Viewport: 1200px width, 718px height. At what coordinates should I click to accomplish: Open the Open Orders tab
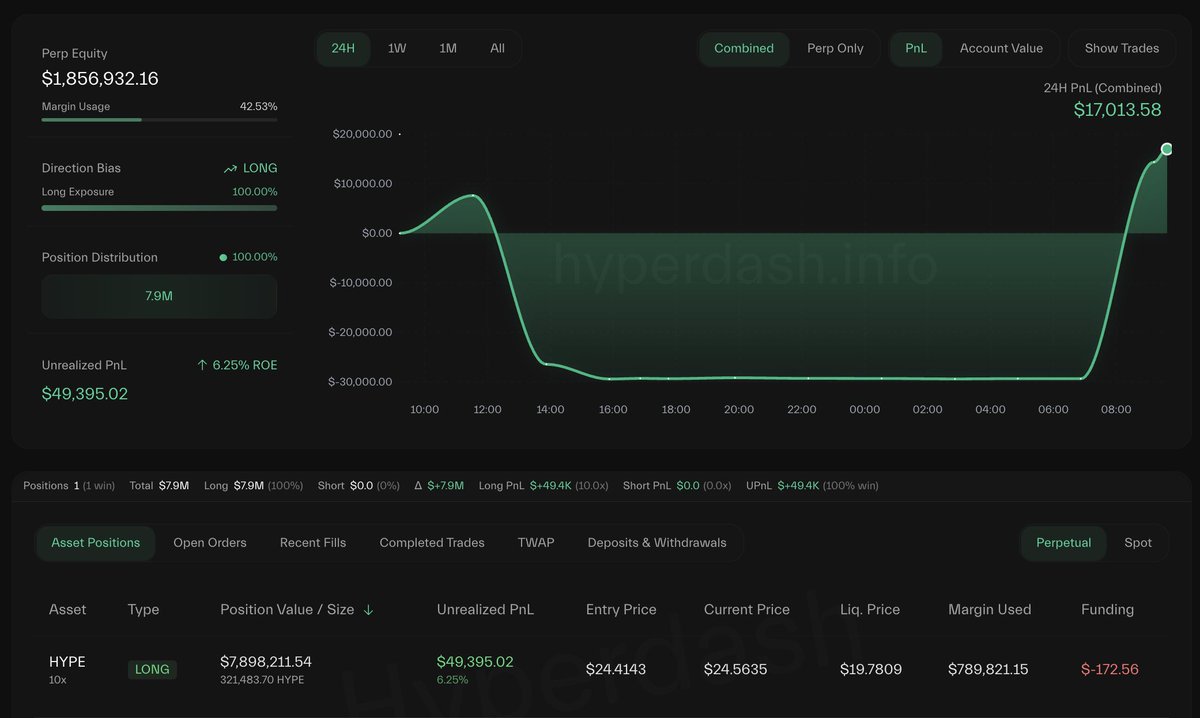210,543
